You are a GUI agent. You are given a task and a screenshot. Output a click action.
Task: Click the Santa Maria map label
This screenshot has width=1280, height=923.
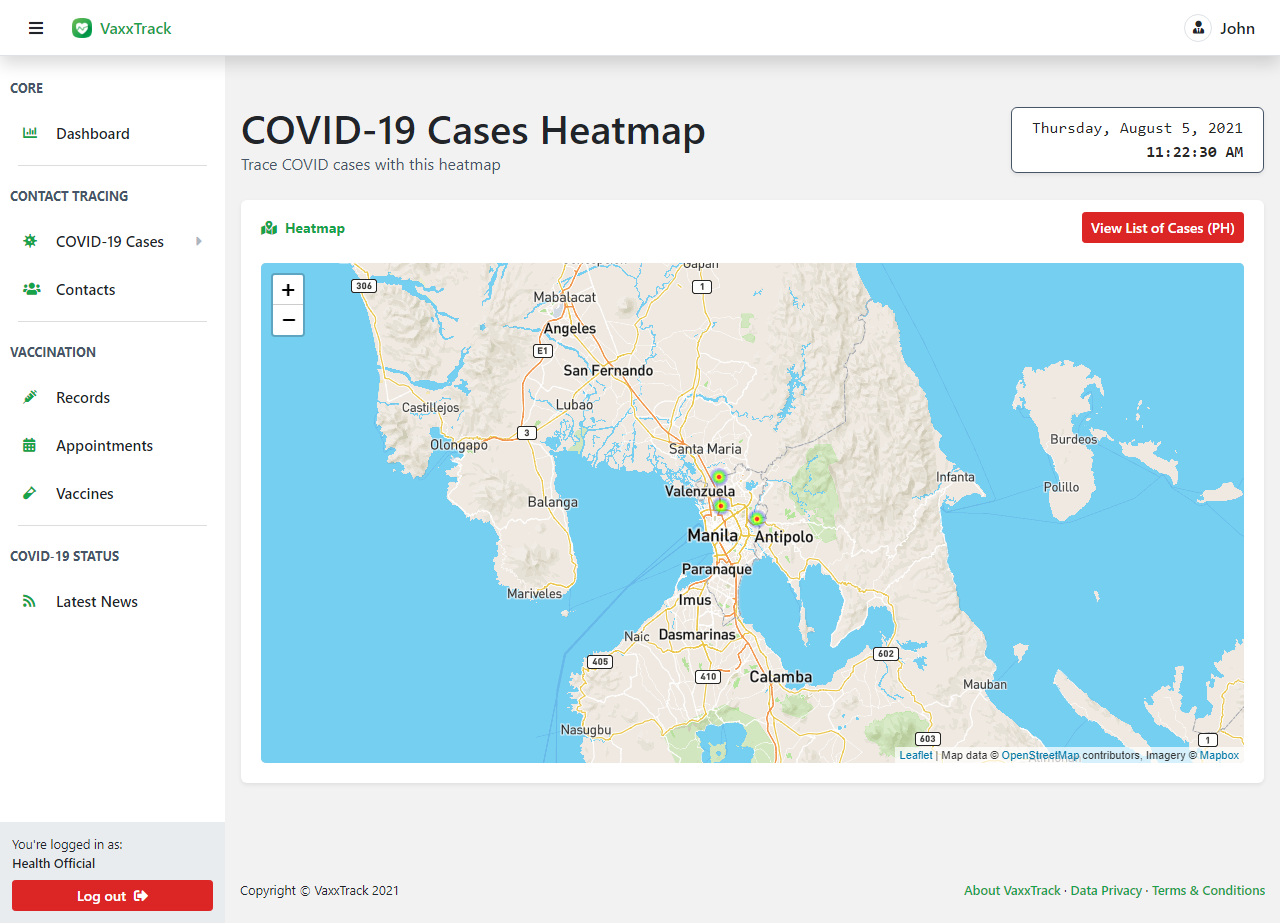click(x=706, y=449)
